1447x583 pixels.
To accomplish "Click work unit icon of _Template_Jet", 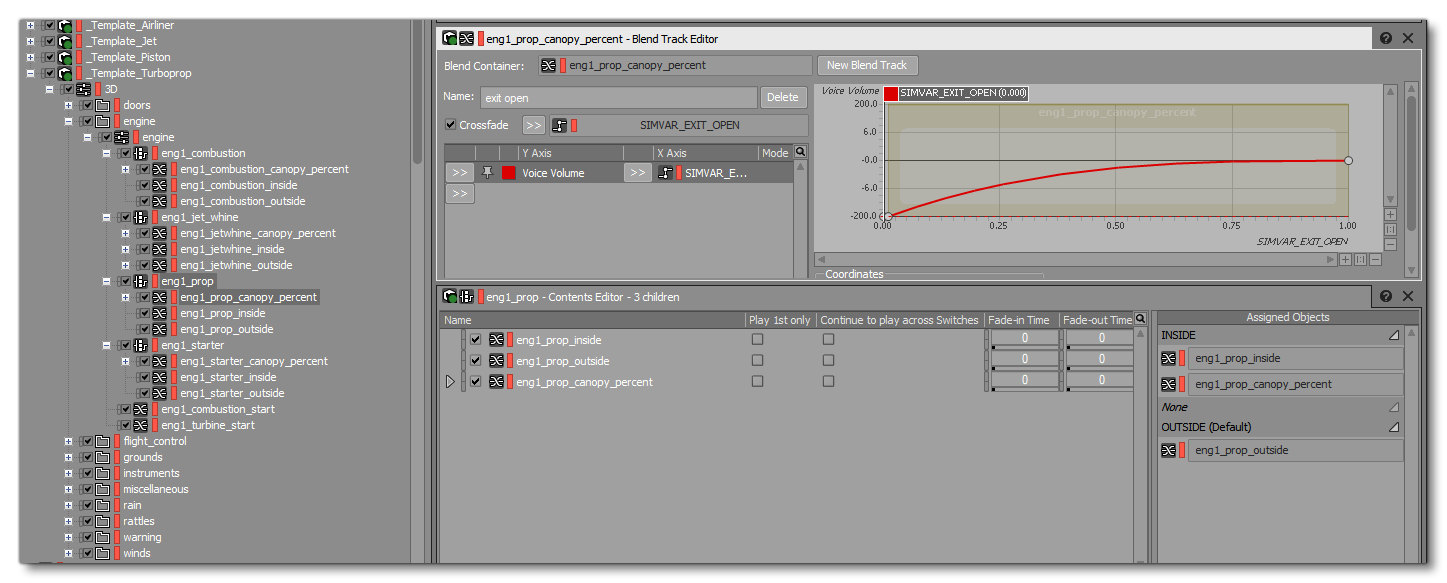I will 65,41.
